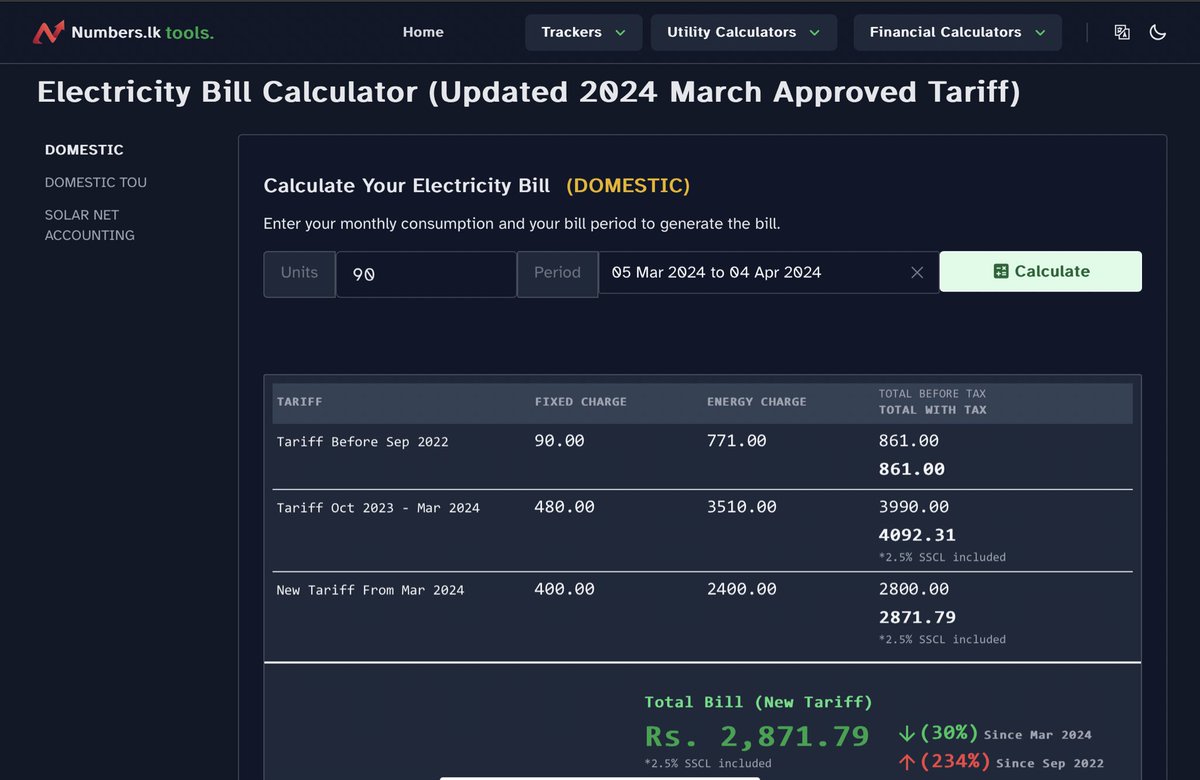Expand the Financial Calculators dropdown
Screen dimensions: 1200x780
[958, 32]
